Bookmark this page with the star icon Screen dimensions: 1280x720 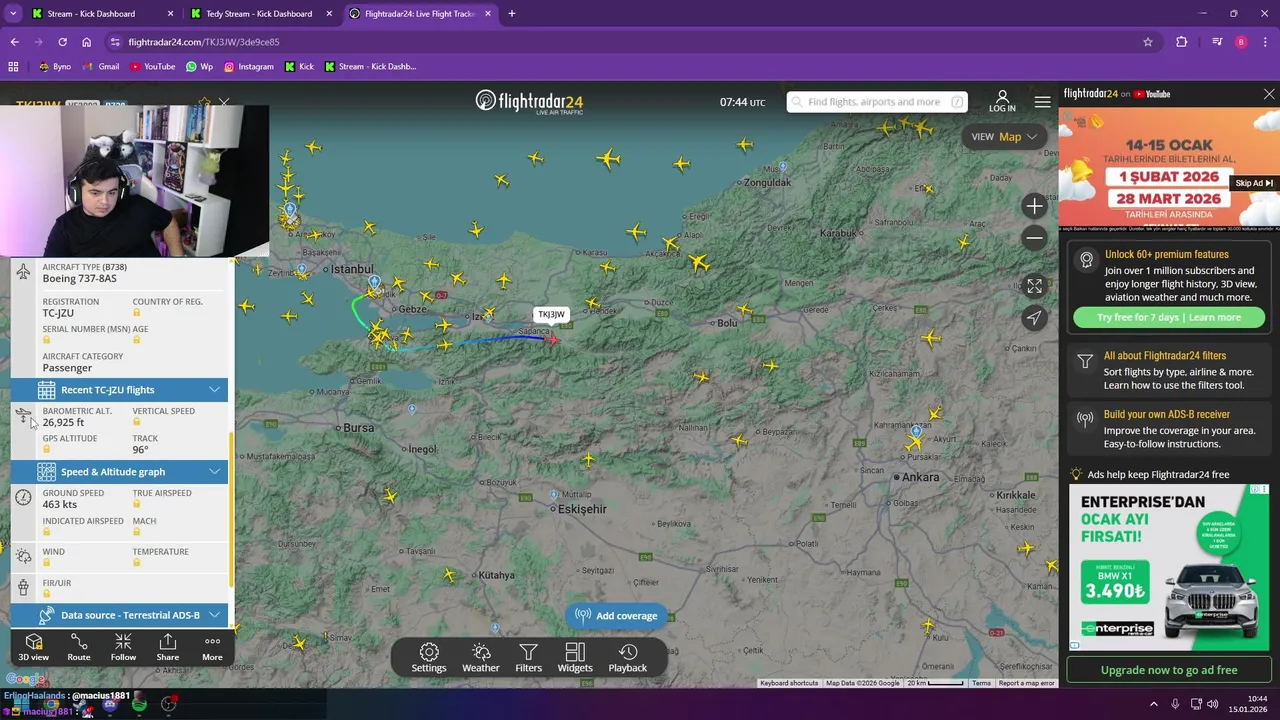click(x=1148, y=42)
